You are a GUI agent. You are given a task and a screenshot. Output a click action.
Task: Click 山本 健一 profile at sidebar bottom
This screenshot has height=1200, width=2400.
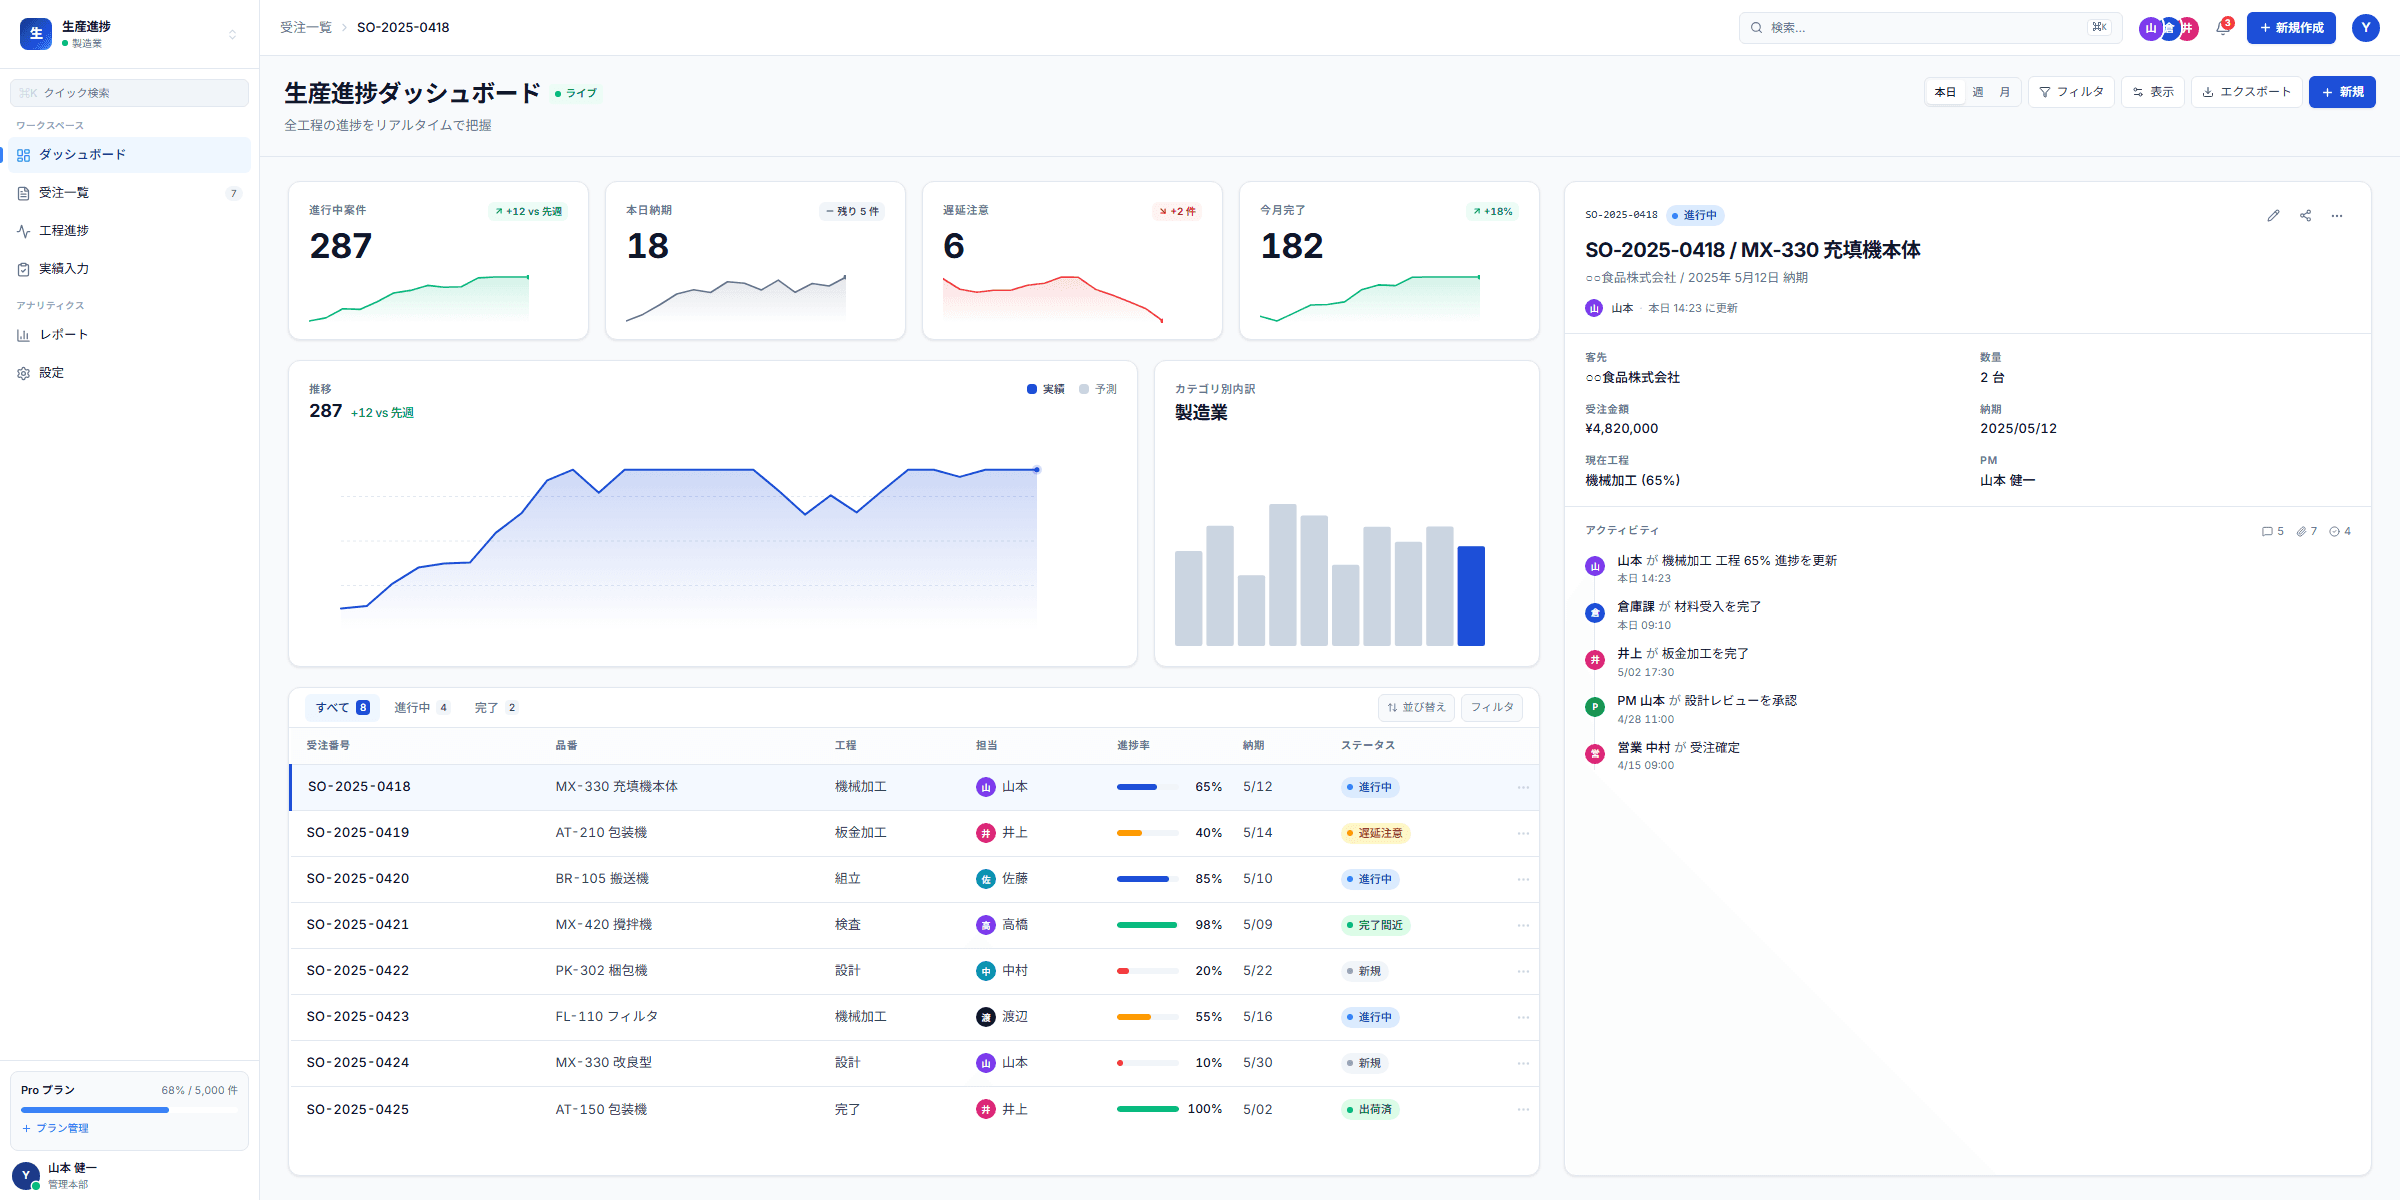(129, 1176)
